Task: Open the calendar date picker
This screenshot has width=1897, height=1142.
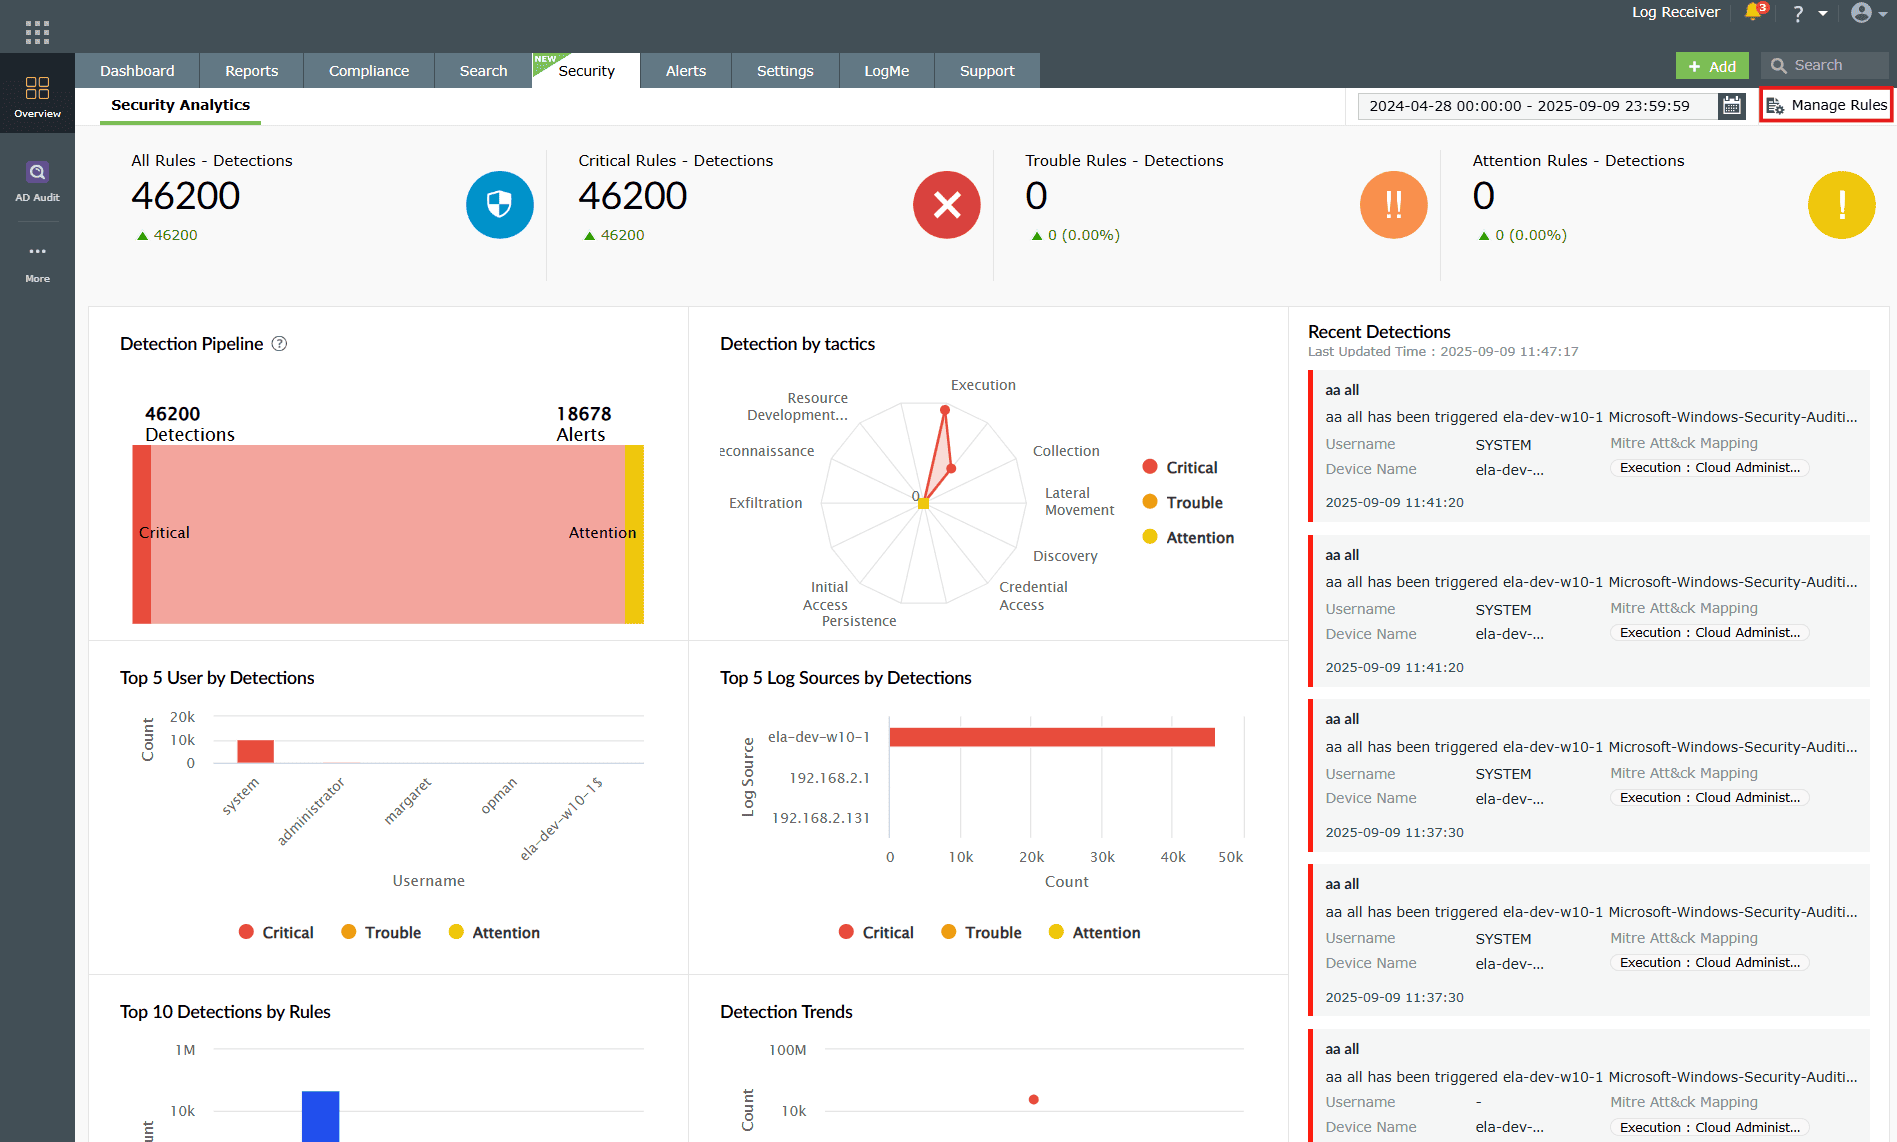Action: click(1732, 105)
